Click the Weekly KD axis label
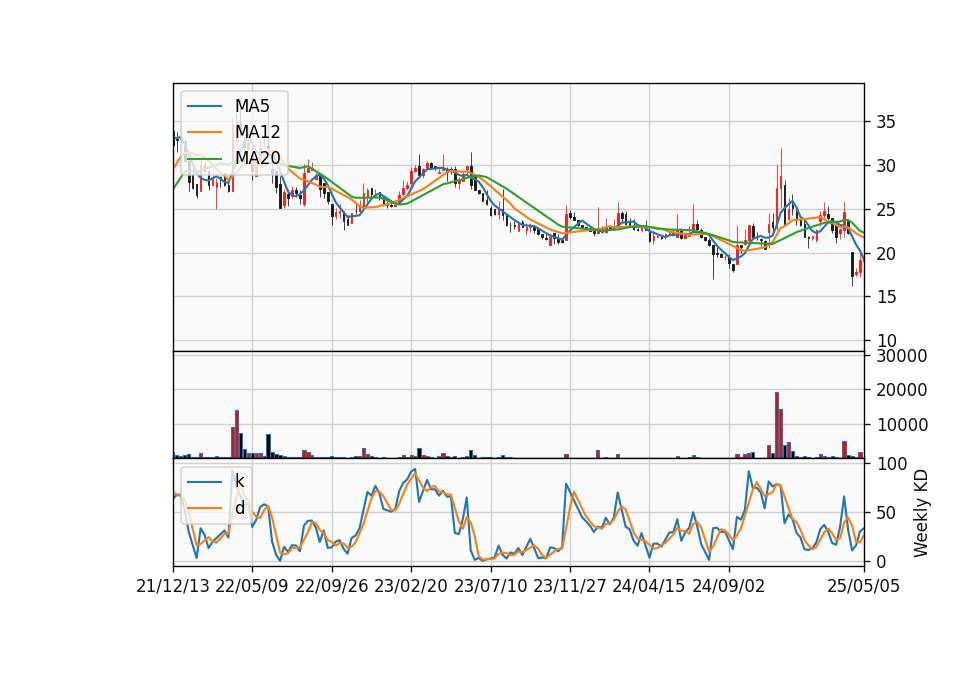 coord(921,514)
